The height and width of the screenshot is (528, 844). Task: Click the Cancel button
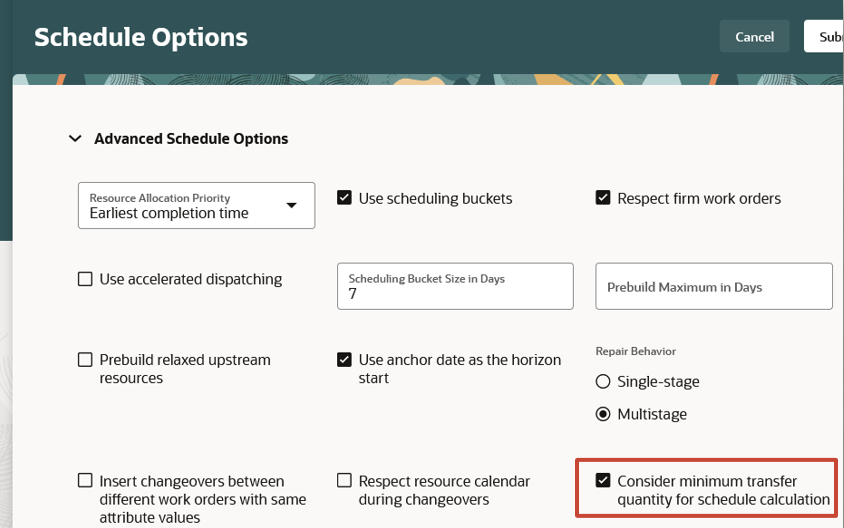(x=754, y=37)
